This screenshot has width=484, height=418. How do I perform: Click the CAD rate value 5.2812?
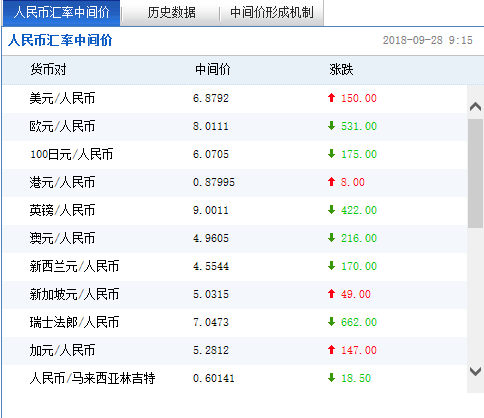211,350
